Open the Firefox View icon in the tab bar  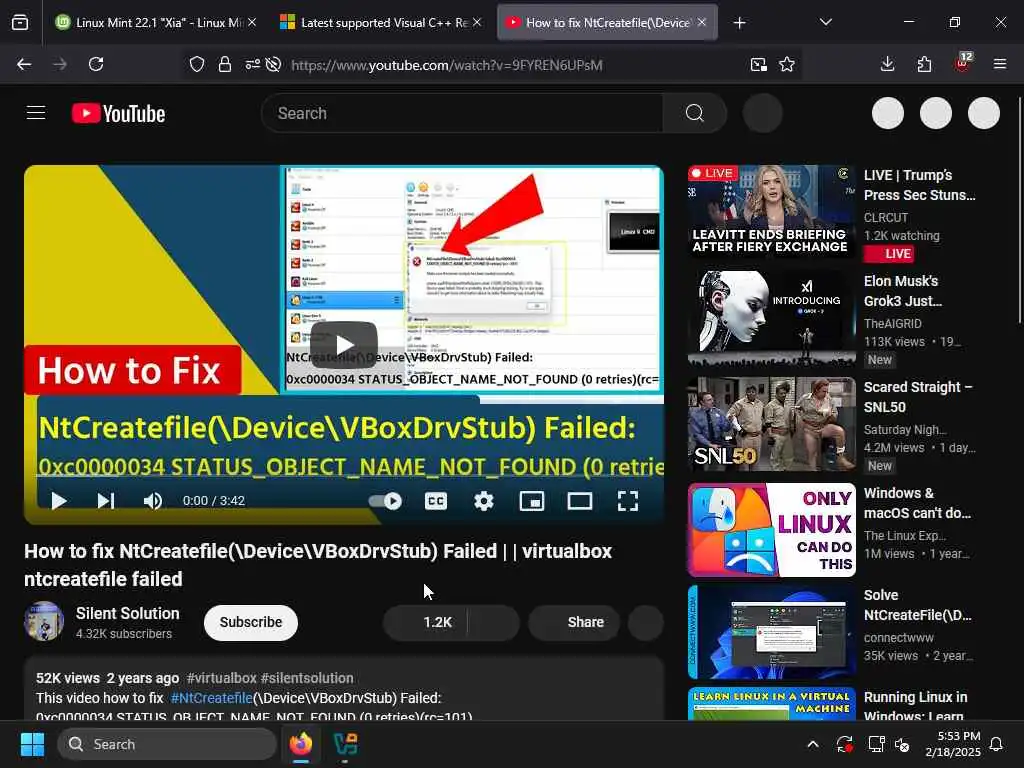pos(20,23)
